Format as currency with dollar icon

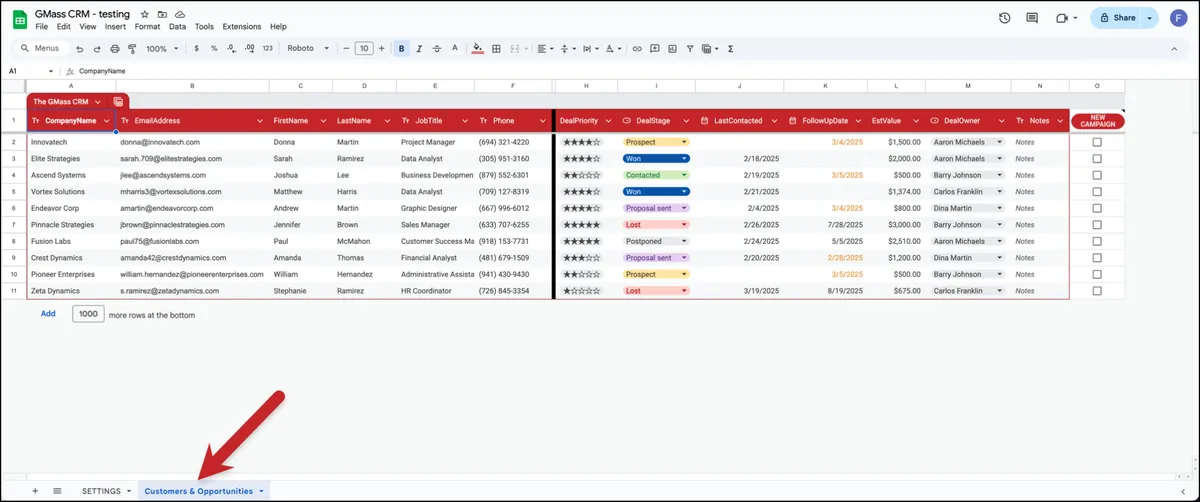[196, 48]
